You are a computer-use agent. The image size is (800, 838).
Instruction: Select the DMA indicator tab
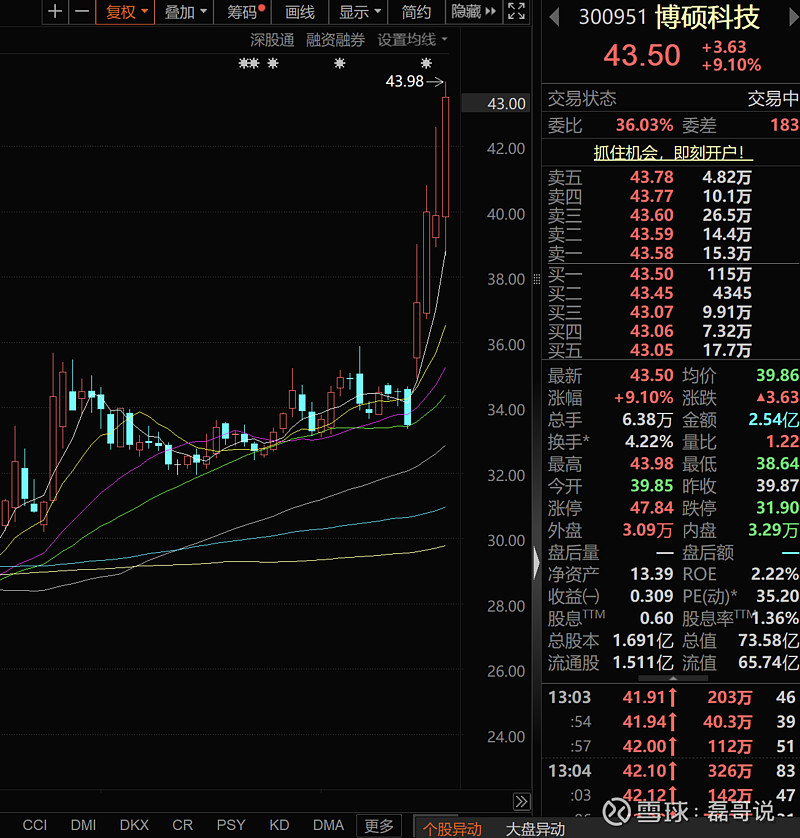[328, 825]
